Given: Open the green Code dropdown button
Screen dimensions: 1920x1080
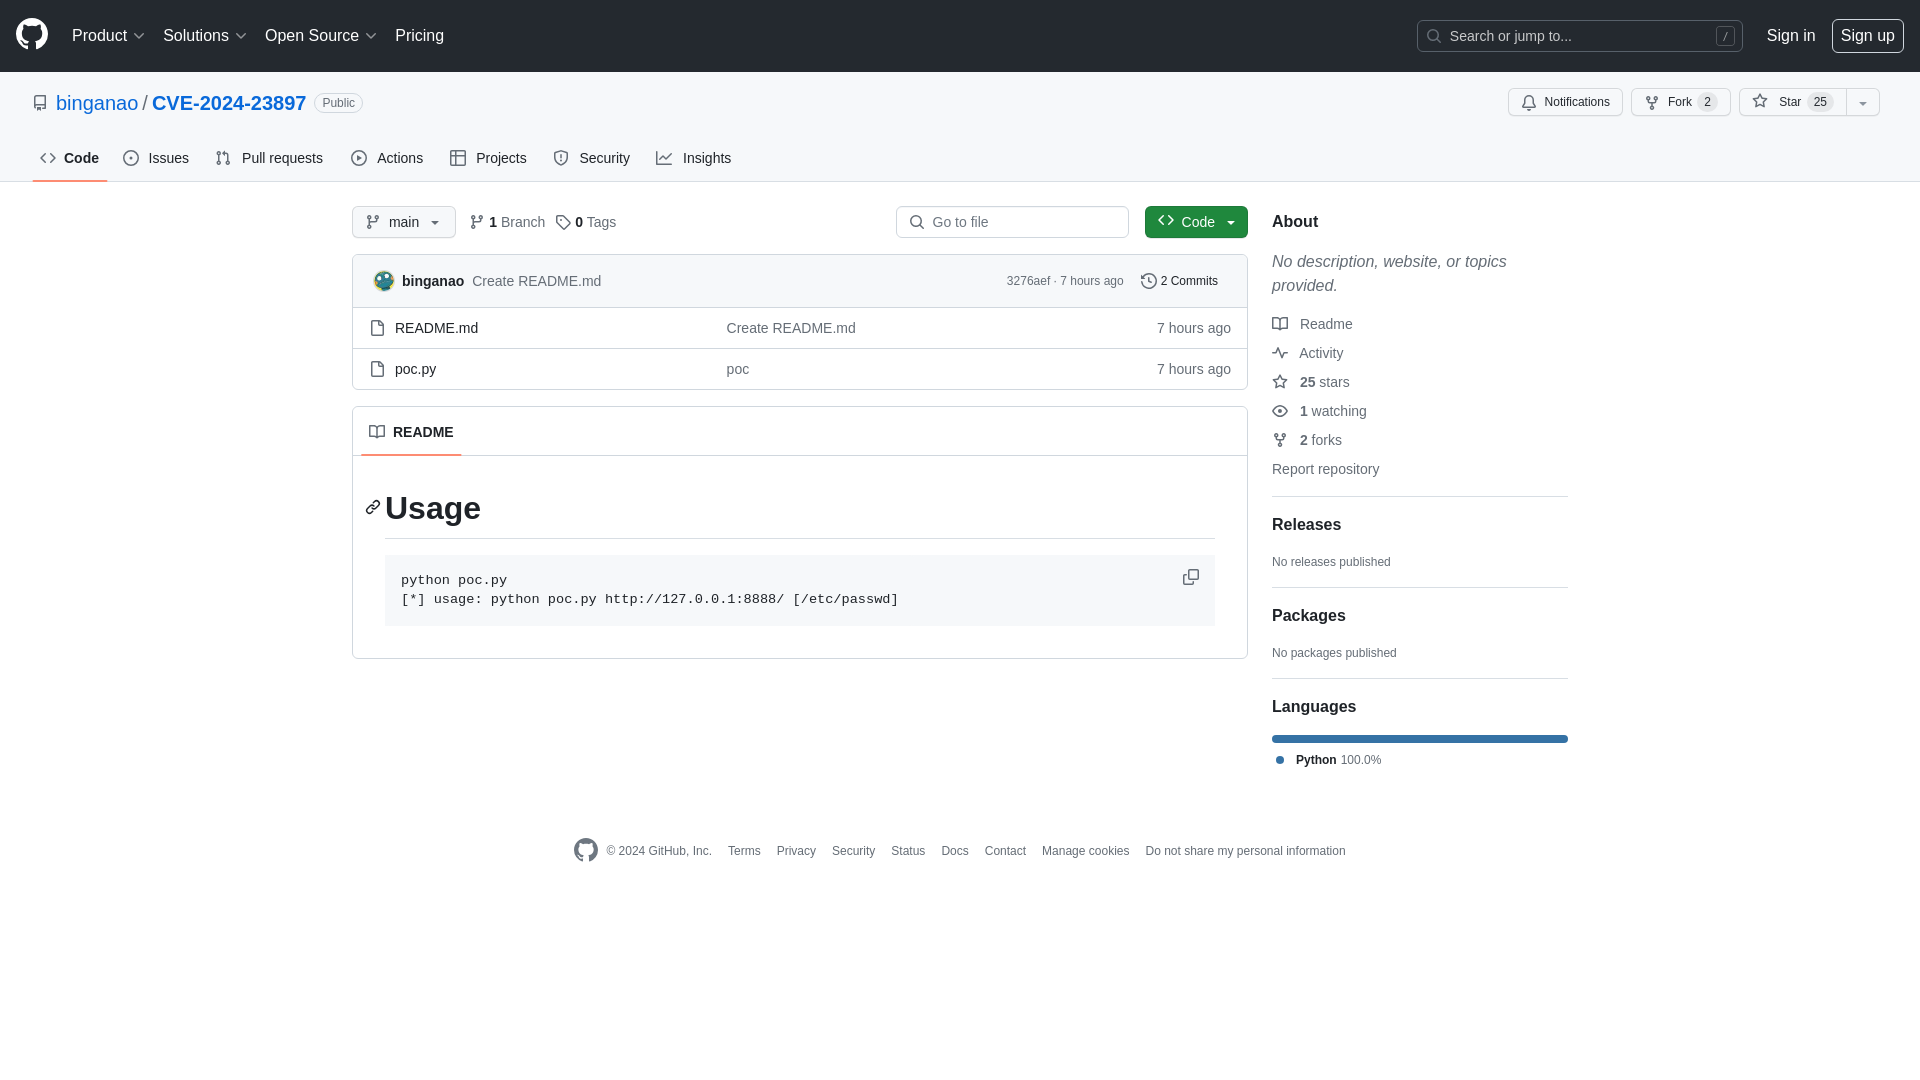Looking at the screenshot, I should [1196, 222].
